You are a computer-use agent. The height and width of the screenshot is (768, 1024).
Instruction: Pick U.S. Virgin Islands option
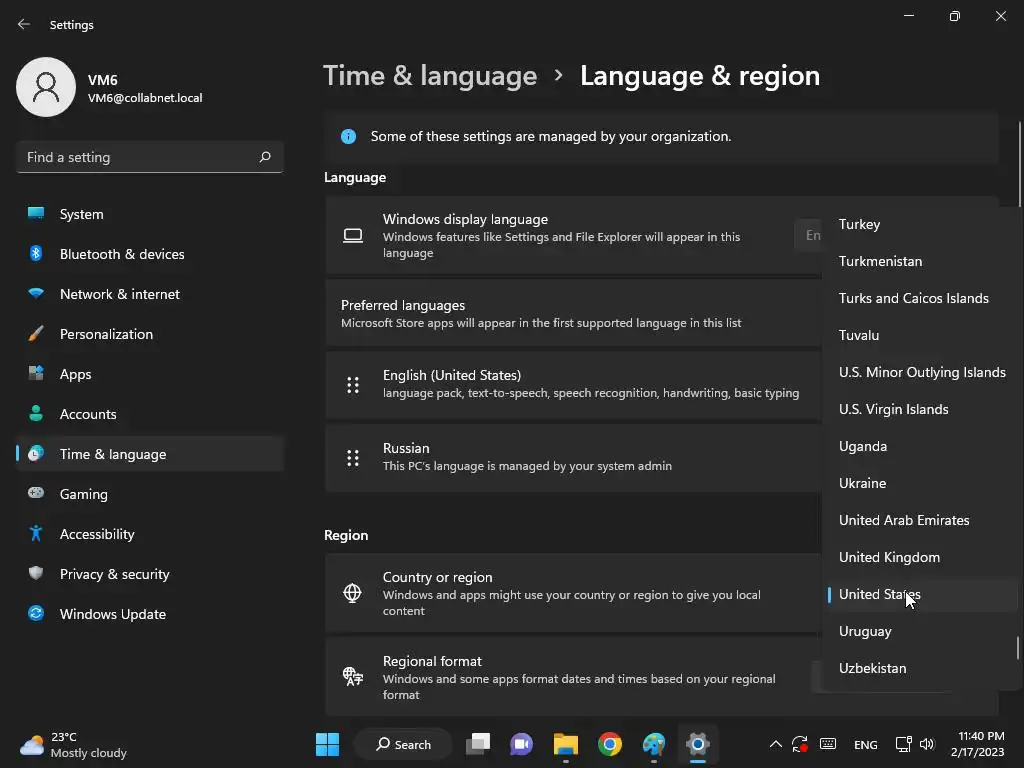tap(920, 409)
